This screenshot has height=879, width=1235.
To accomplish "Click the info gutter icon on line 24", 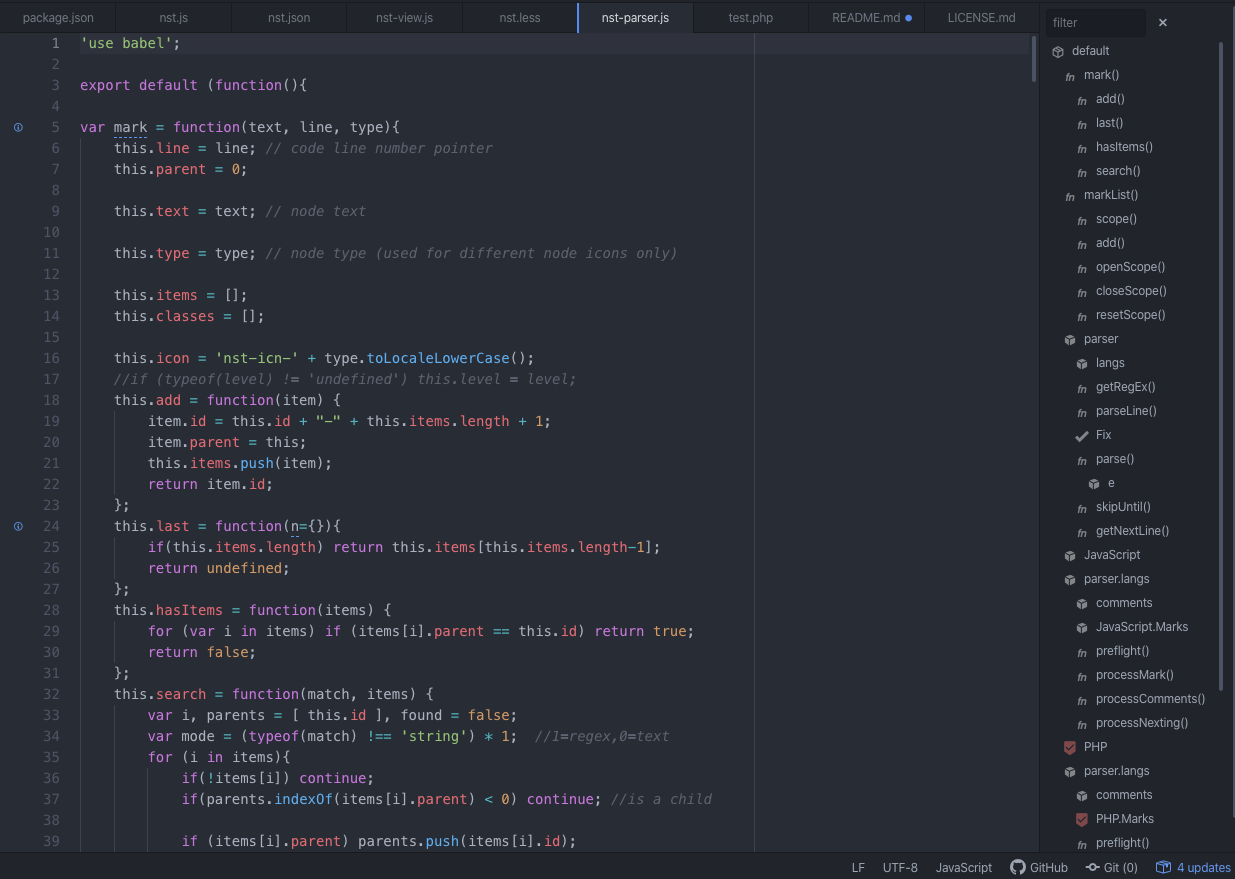I will pyautogui.click(x=18, y=526).
